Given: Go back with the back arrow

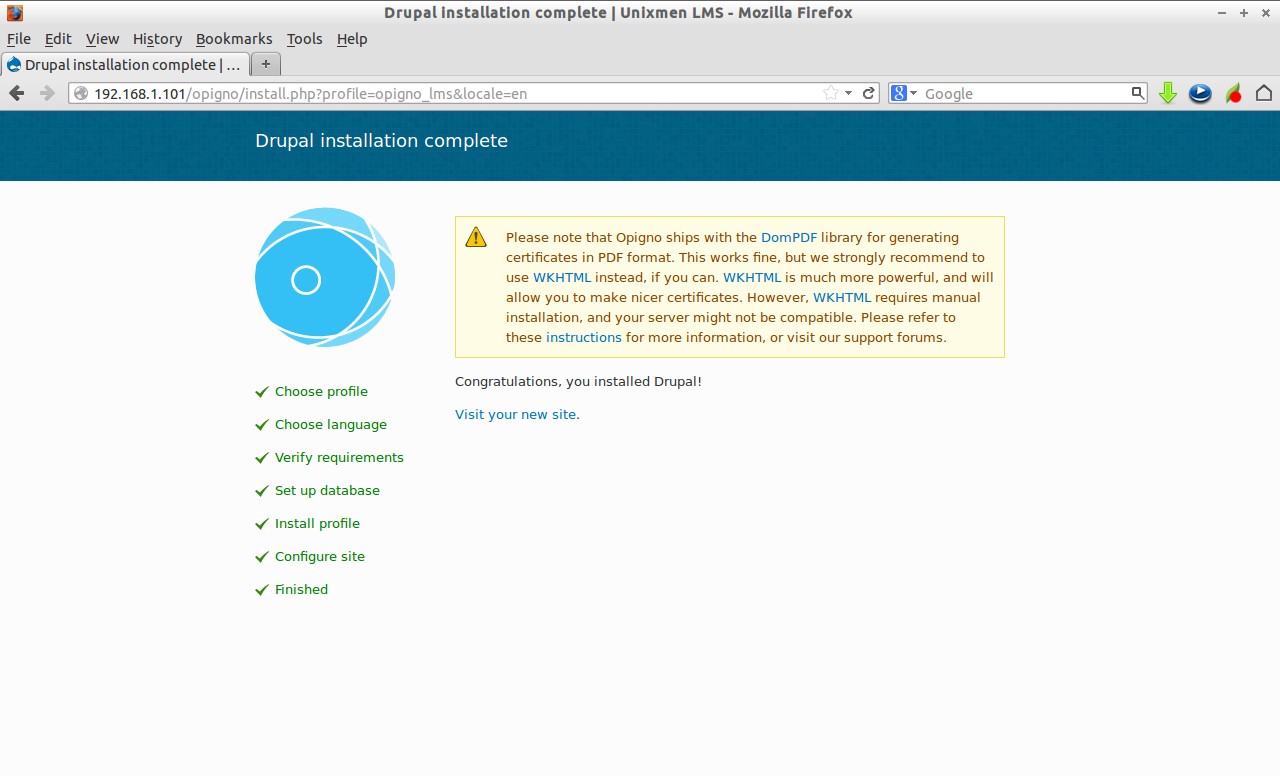Looking at the screenshot, I should click(17, 93).
